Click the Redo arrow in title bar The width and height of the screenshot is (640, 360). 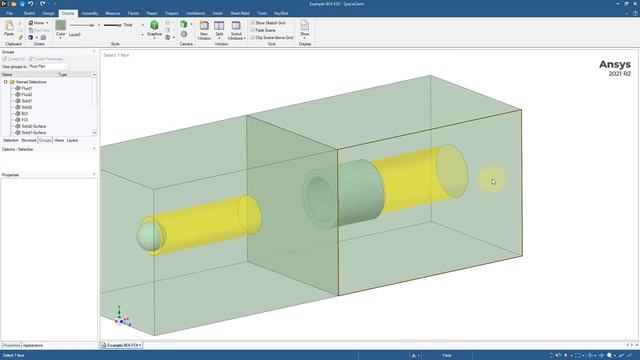tap(42, 4)
